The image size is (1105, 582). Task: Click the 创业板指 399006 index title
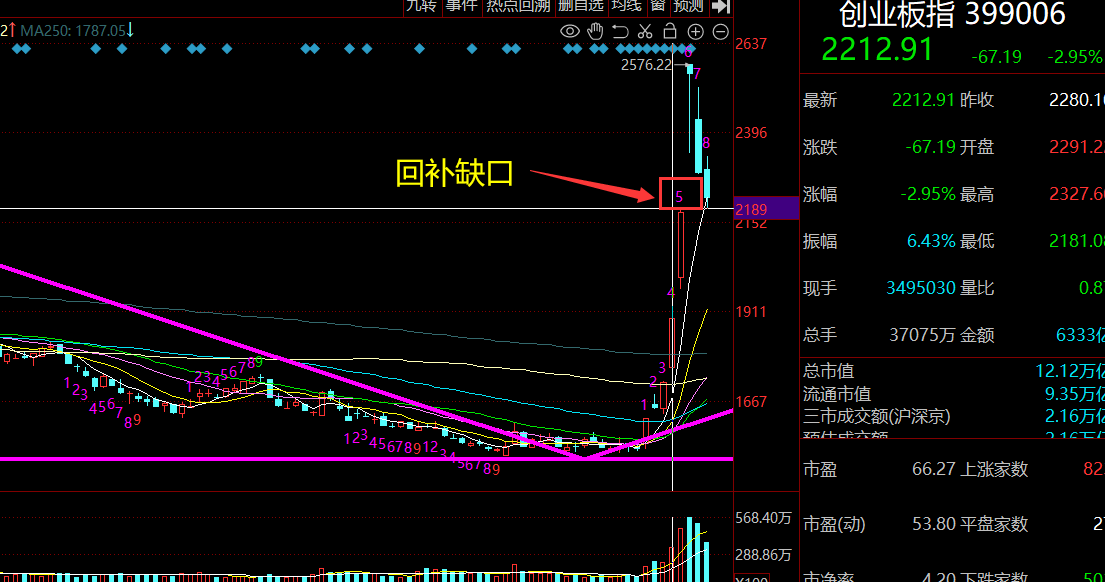coord(951,15)
